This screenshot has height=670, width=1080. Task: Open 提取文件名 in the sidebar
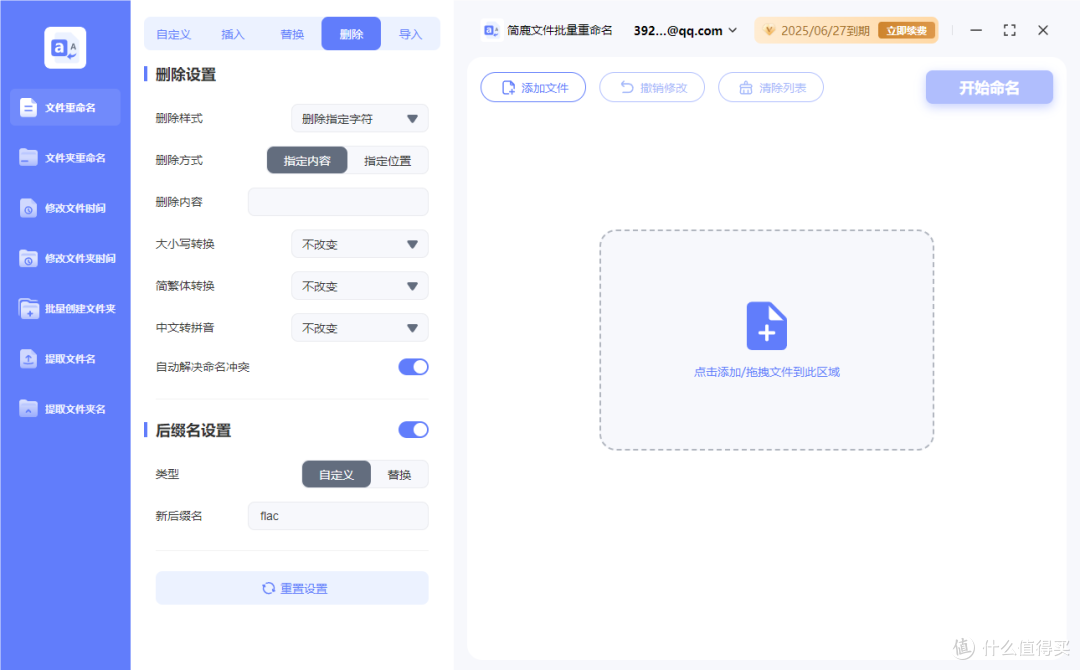[65, 359]
